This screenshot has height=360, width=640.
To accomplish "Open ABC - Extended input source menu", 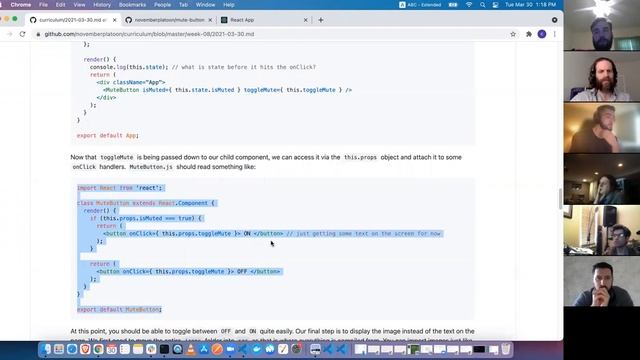I will coord(420,4).
